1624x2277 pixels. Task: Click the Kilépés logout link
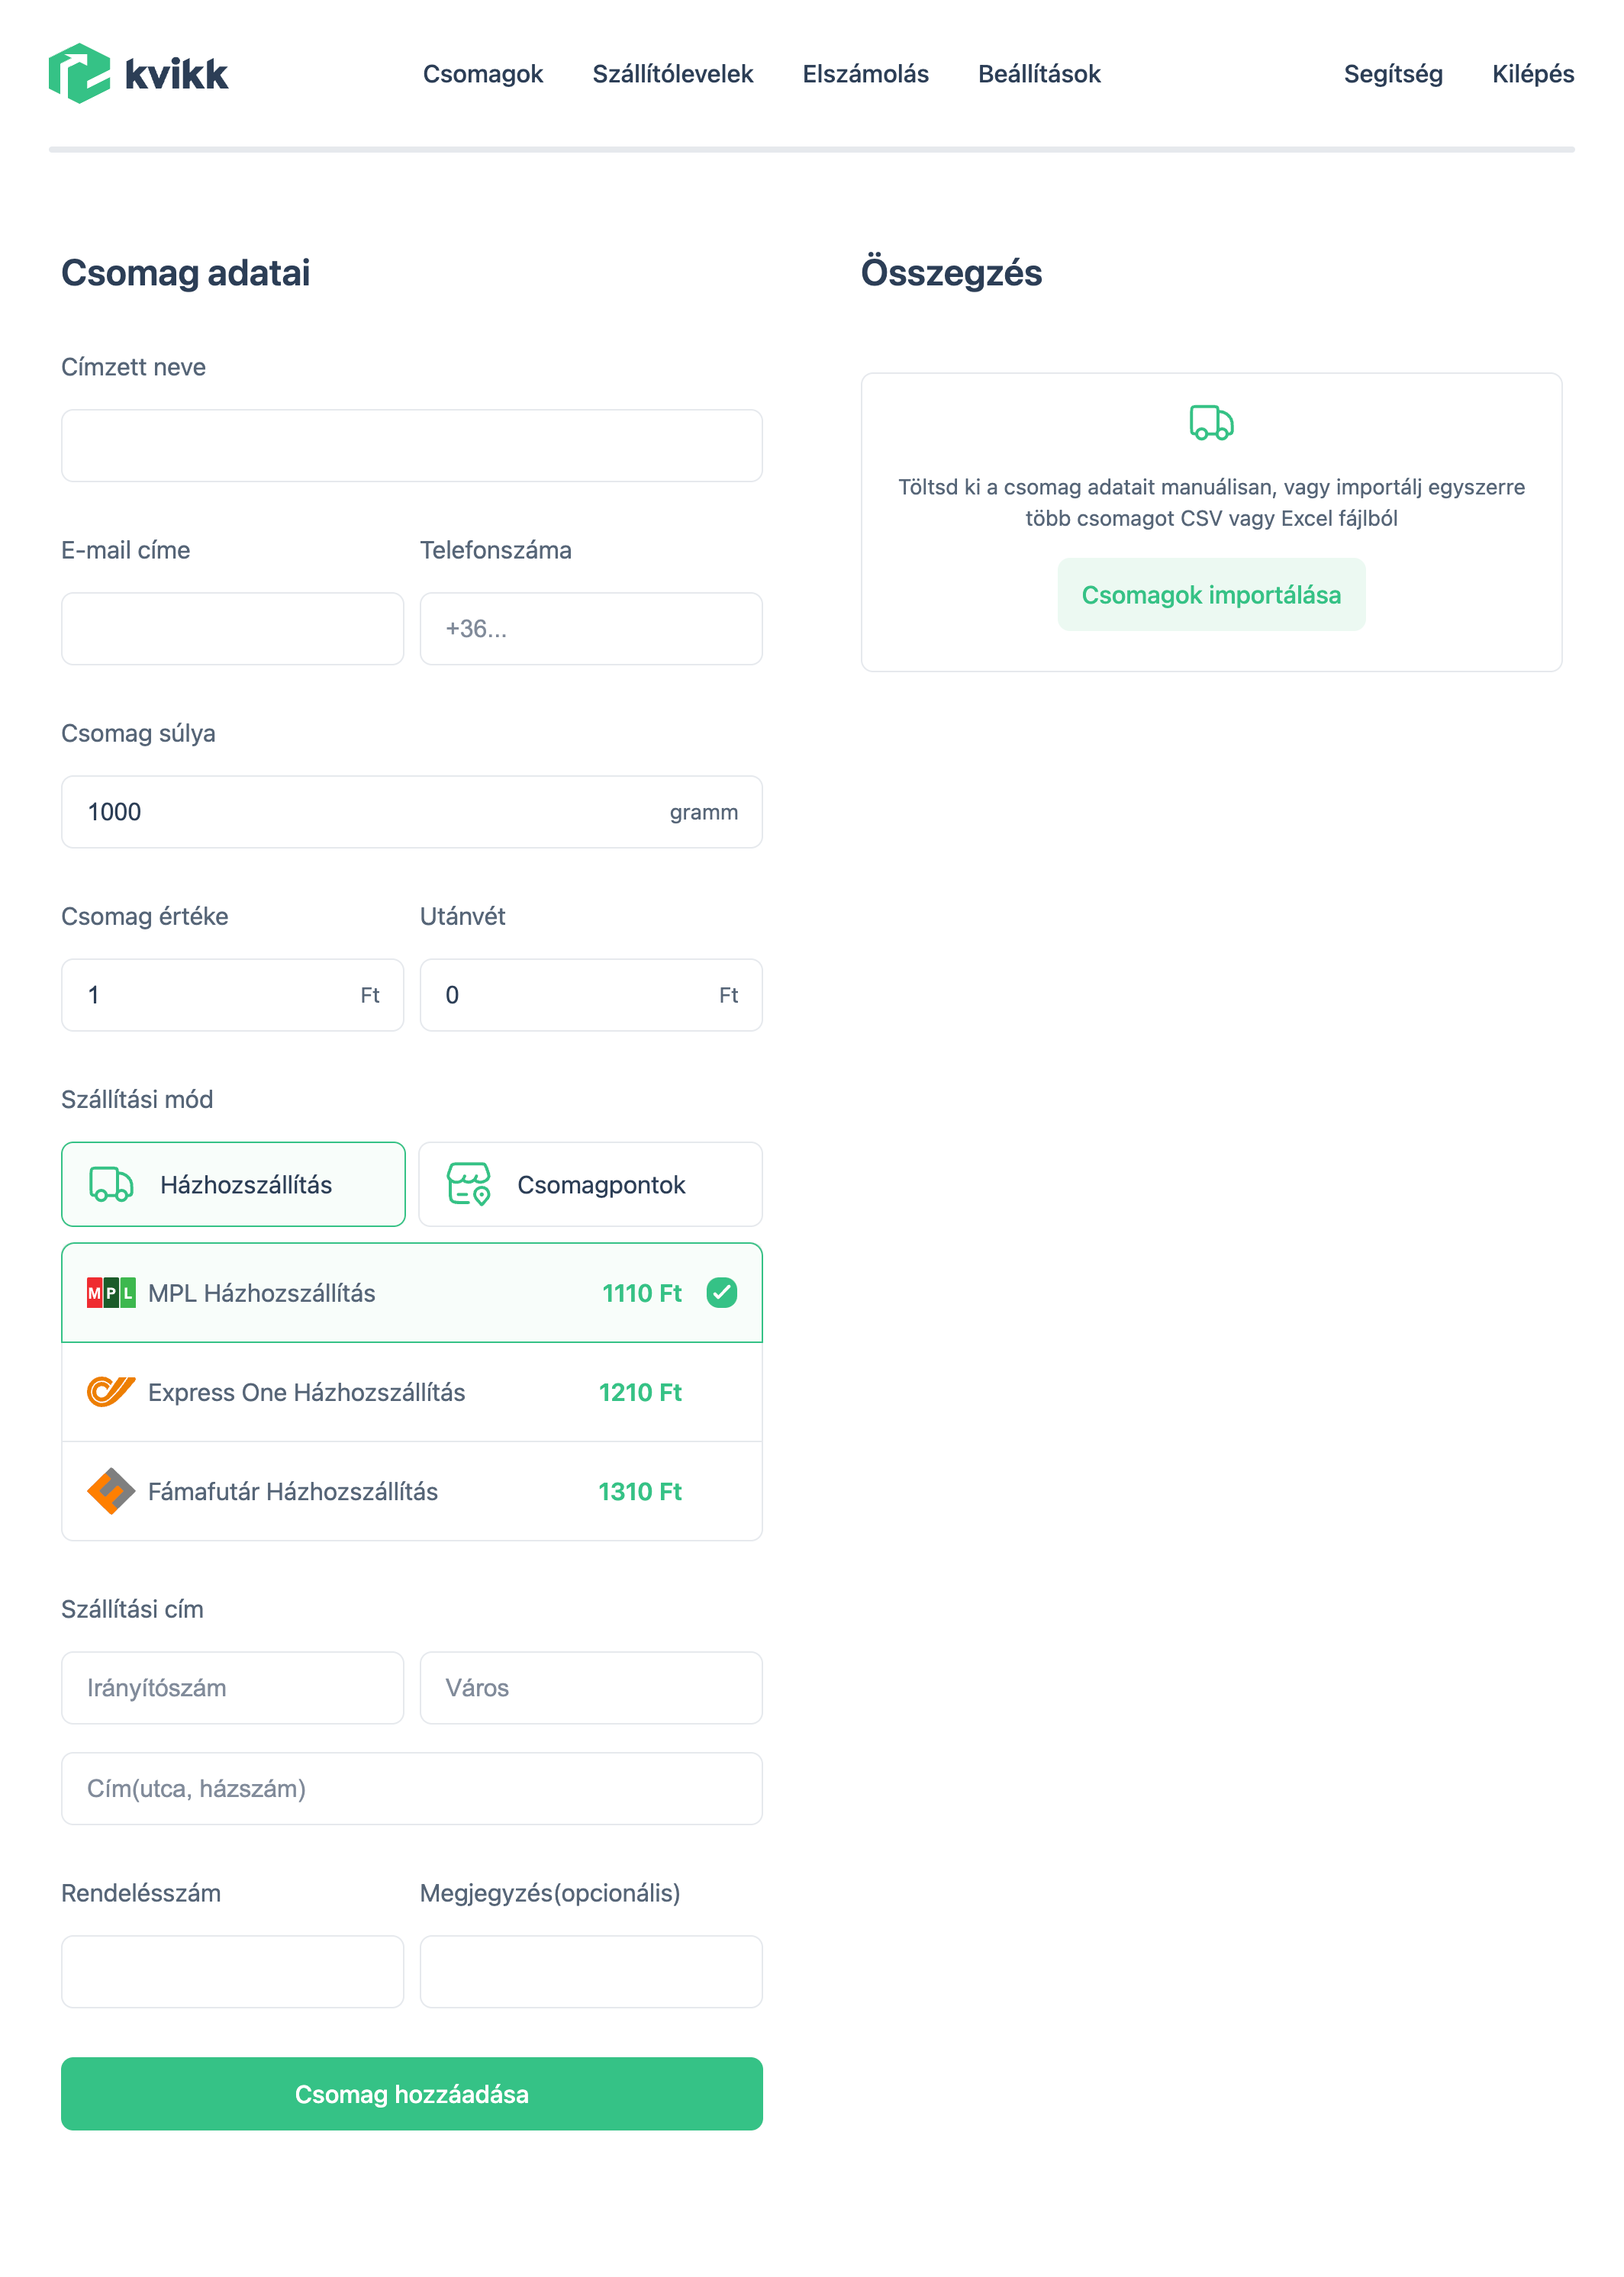(1532, 74)
